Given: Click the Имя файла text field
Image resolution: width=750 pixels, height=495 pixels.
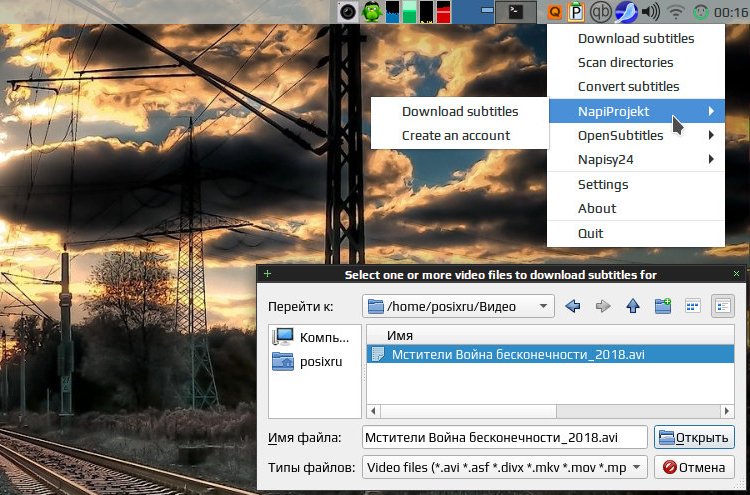Looking at the screenshot, I should 505,437.
